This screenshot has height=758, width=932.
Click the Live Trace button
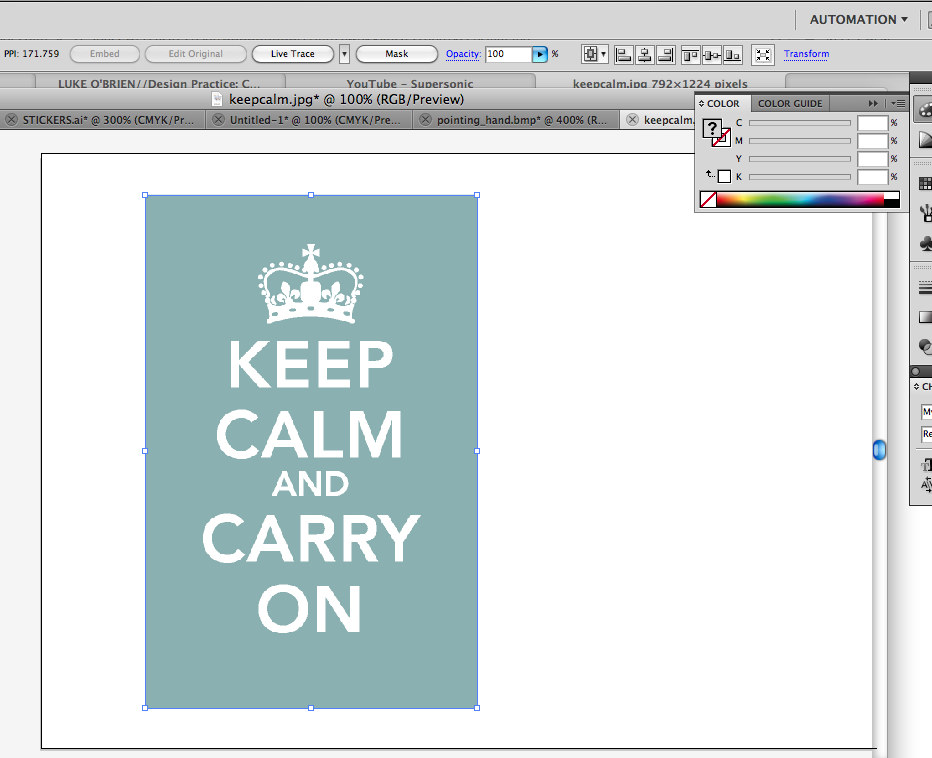point(292,54)
